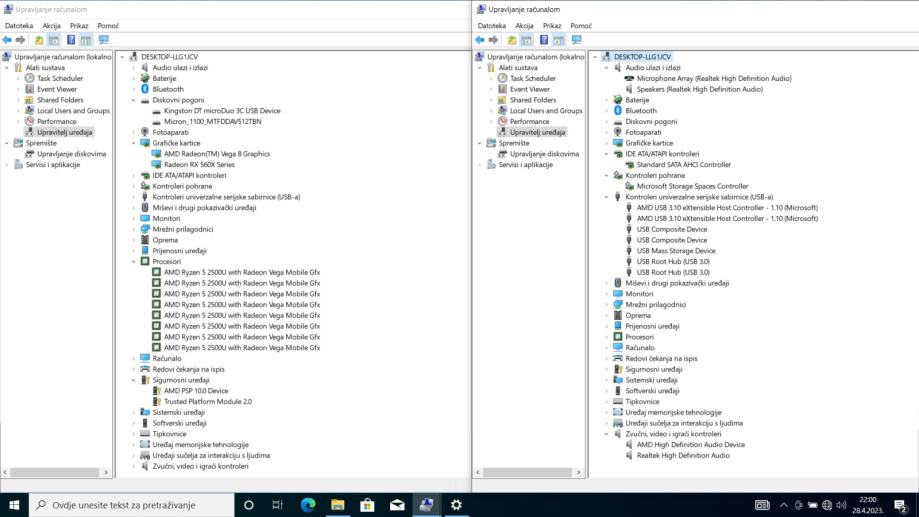Select Event Viewer in right window sidebar

(530, 89)
